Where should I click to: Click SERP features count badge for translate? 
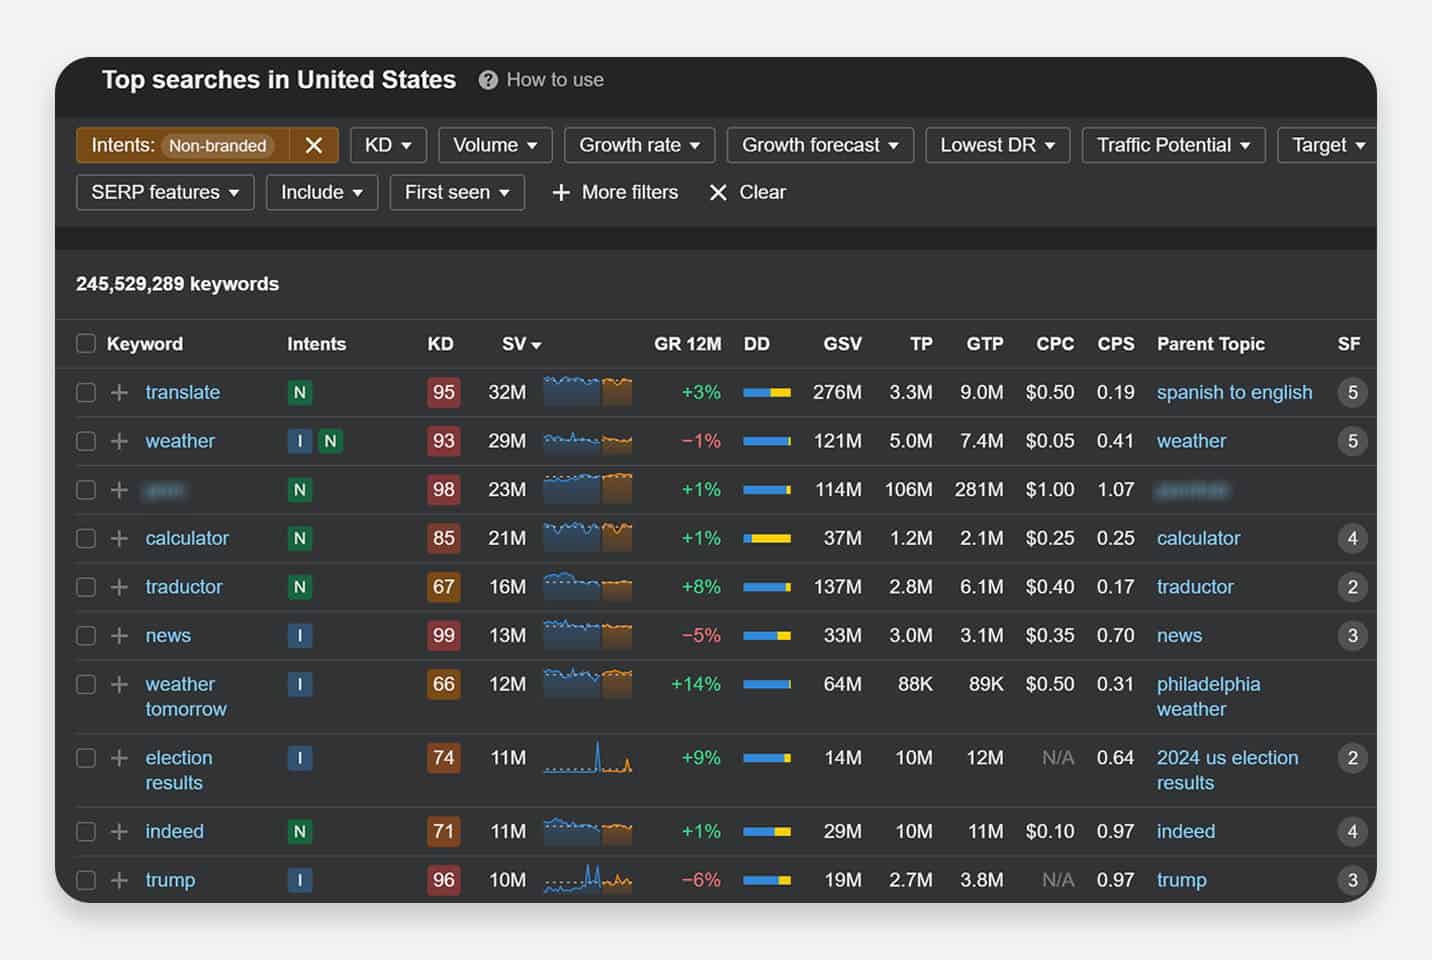coord(1352,392)
